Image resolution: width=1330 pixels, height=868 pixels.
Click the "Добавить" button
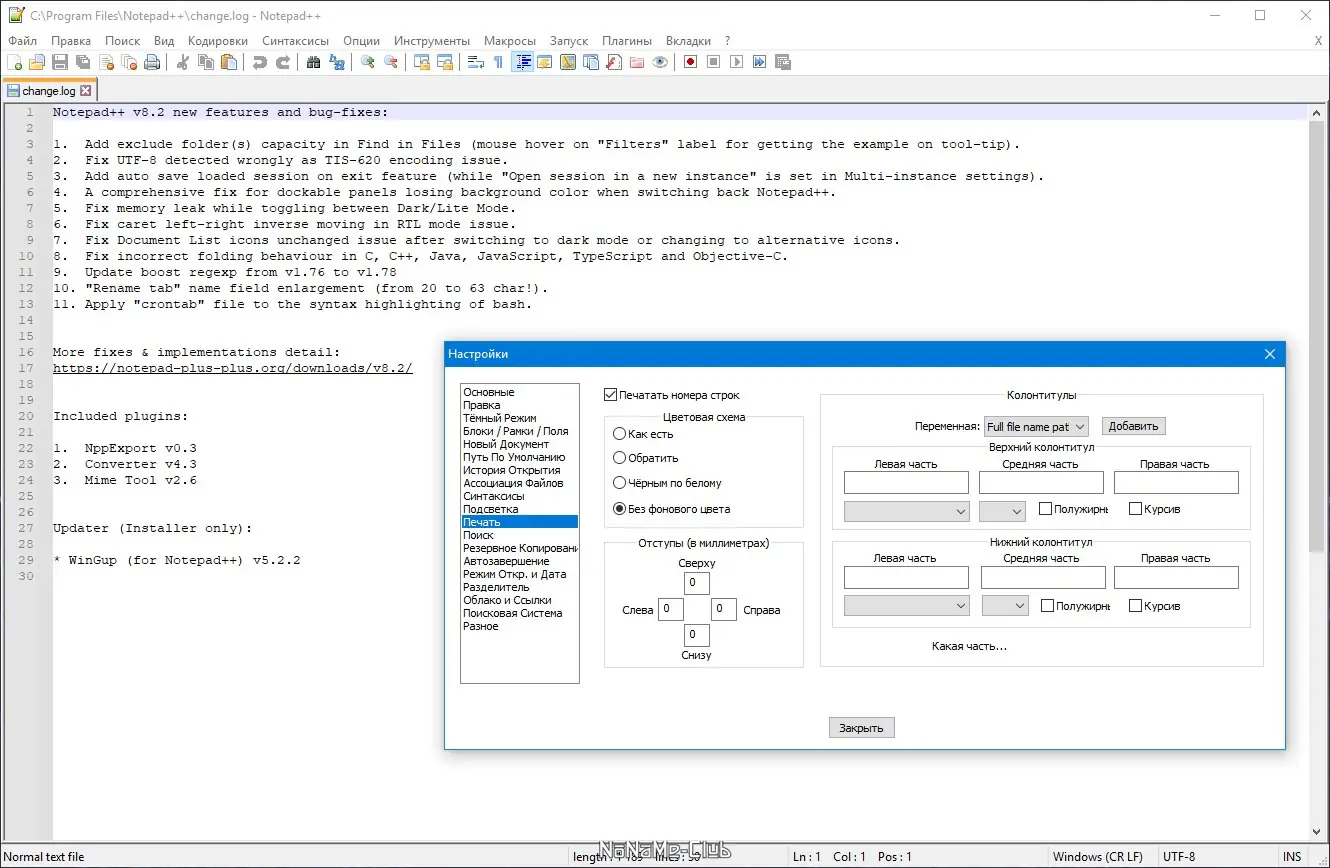tap(1133, 426)
